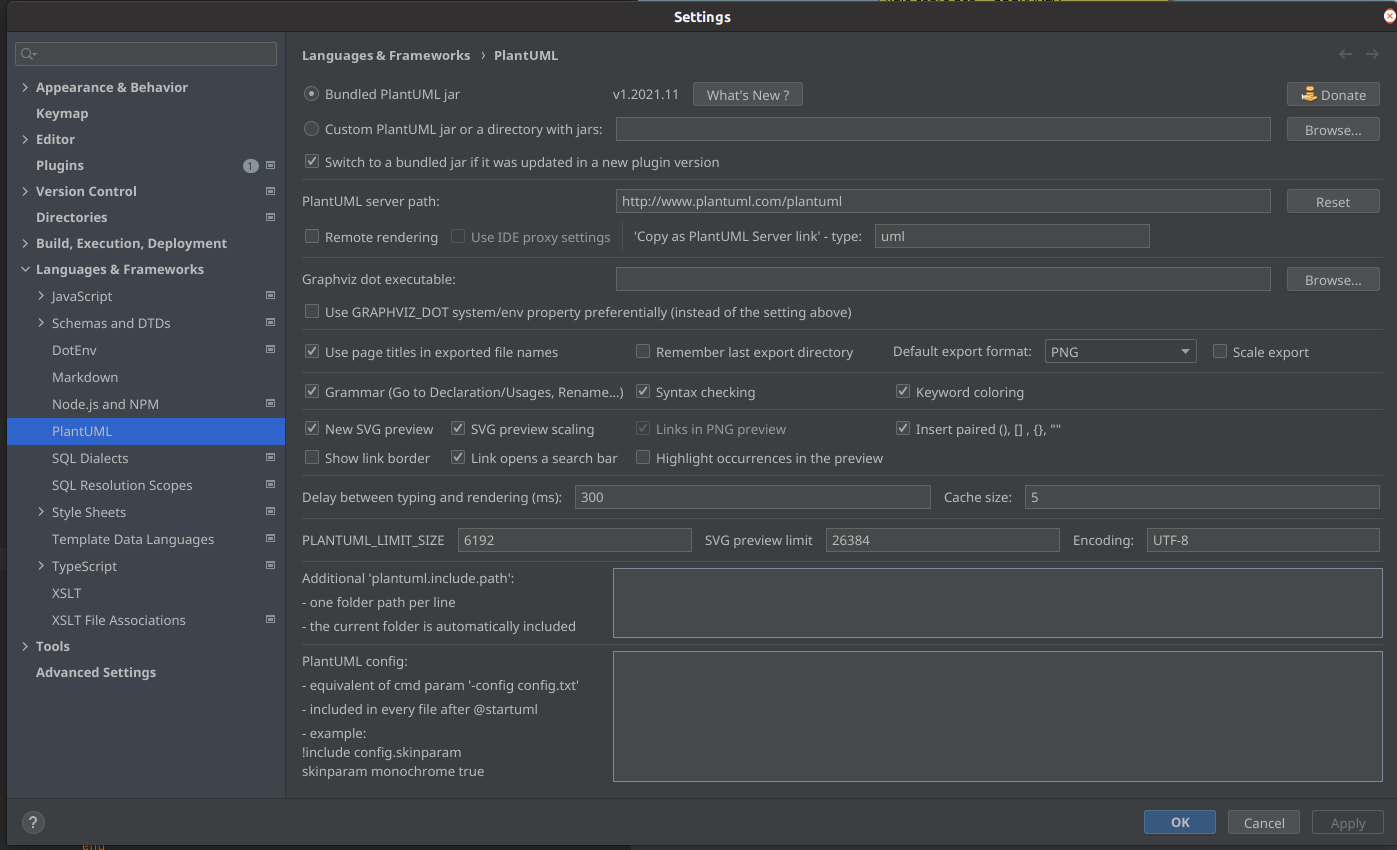This screenshot has width=1397, height=850.
Task: Enable Scale export checkbox
Action: click(x=1220, y=352)
